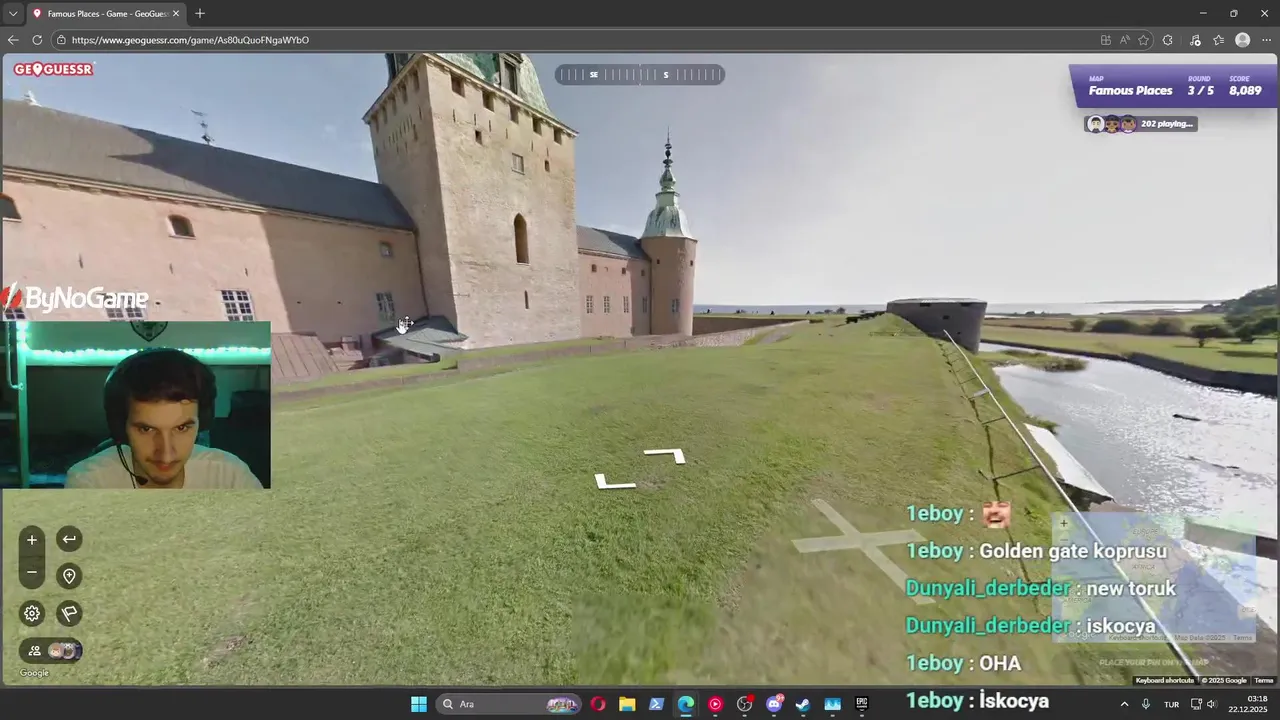The width and height of the screenshot is (1280, 720).
Task: Open the Photos app in taskbar
Action: coord(832,704)
